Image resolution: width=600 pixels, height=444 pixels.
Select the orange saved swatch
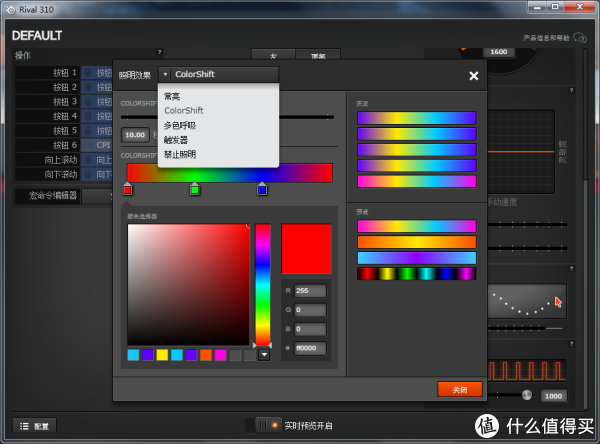coord(206,355)
